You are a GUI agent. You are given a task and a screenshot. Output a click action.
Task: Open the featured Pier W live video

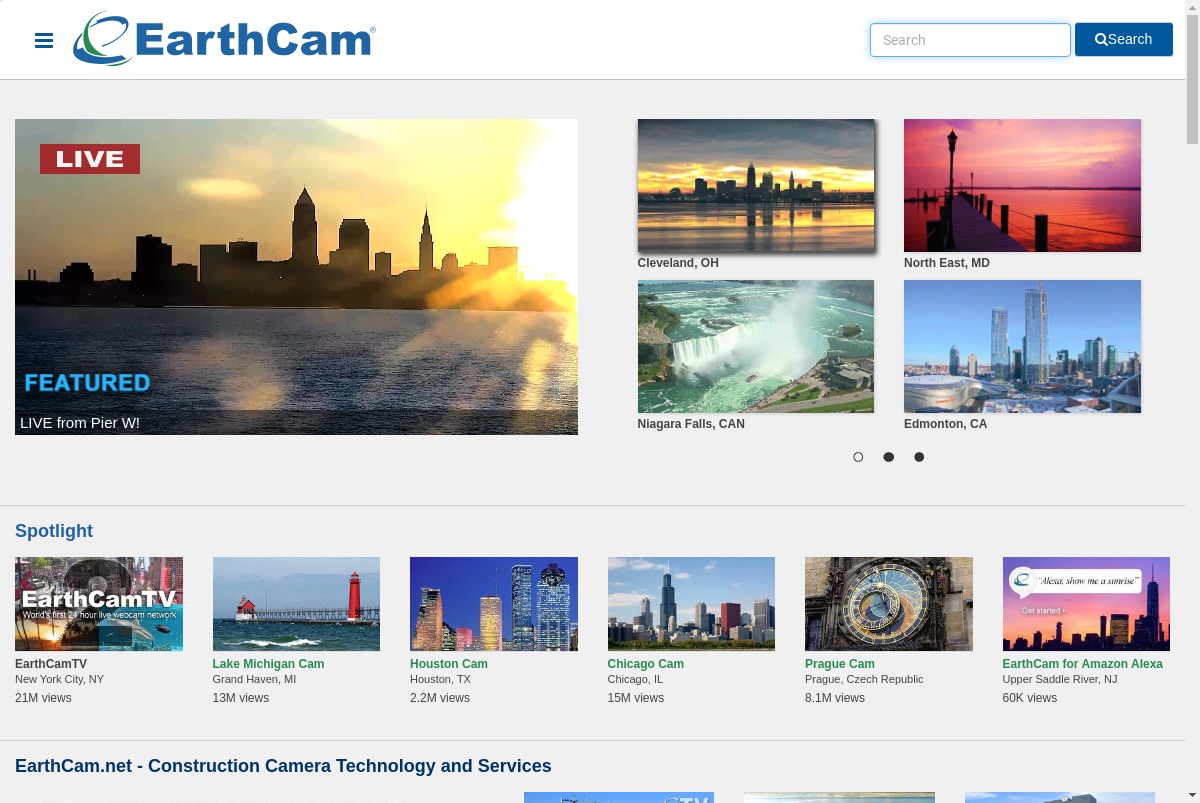pos(296,277)
